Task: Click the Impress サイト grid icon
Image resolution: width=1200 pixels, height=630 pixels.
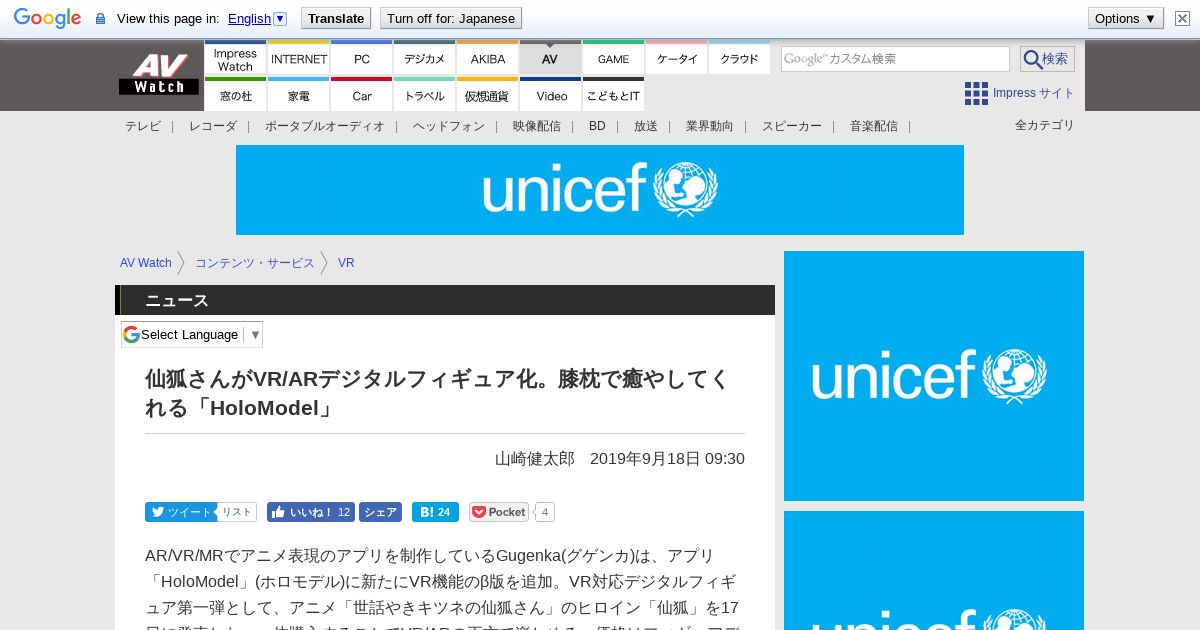Action: click(976, 93)
